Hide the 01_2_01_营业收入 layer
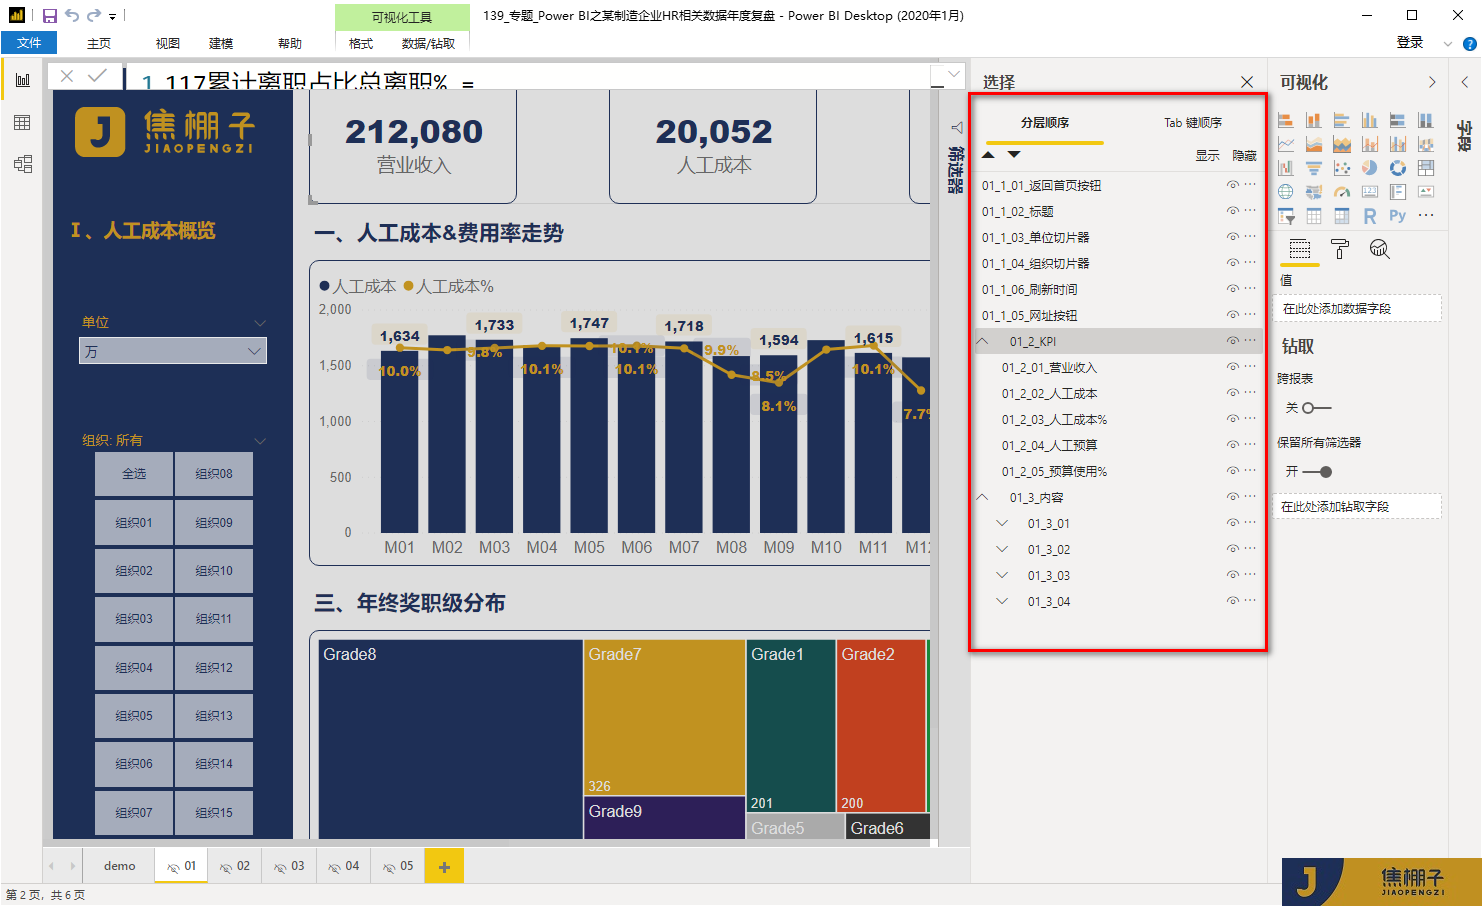1482x906 pixels. [x=1233, y=367]
